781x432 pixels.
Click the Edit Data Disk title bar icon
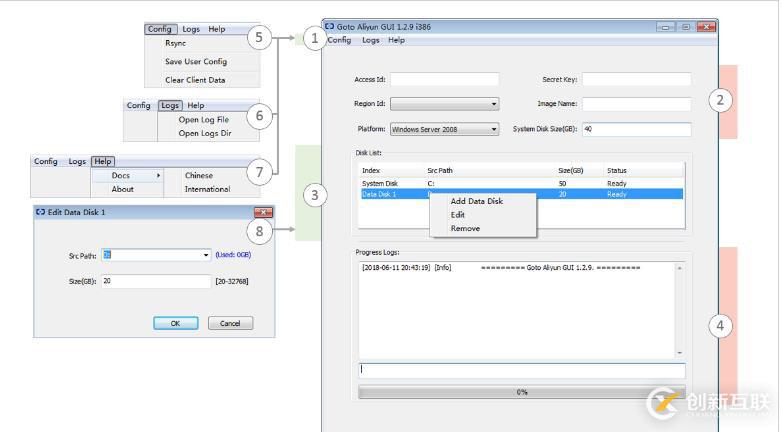(41, 212)
